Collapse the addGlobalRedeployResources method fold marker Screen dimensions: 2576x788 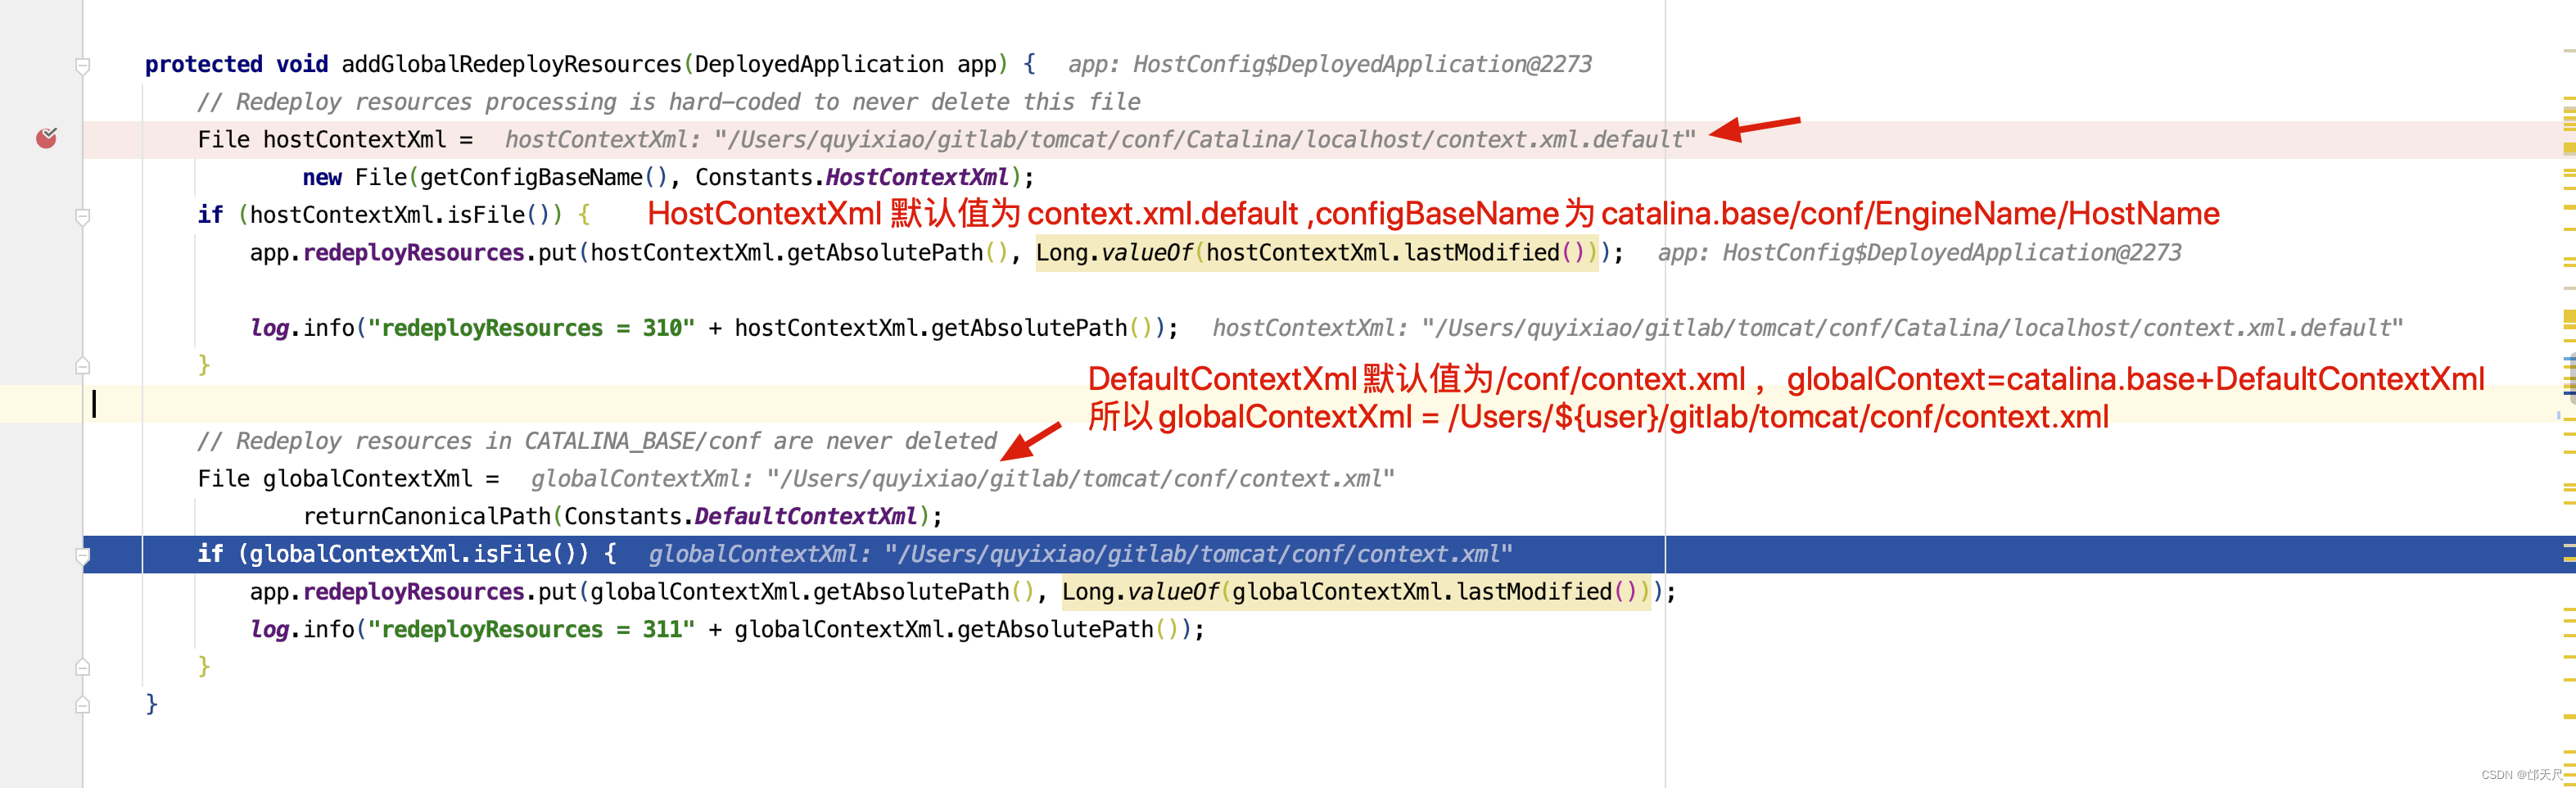[x=83, y=66]
